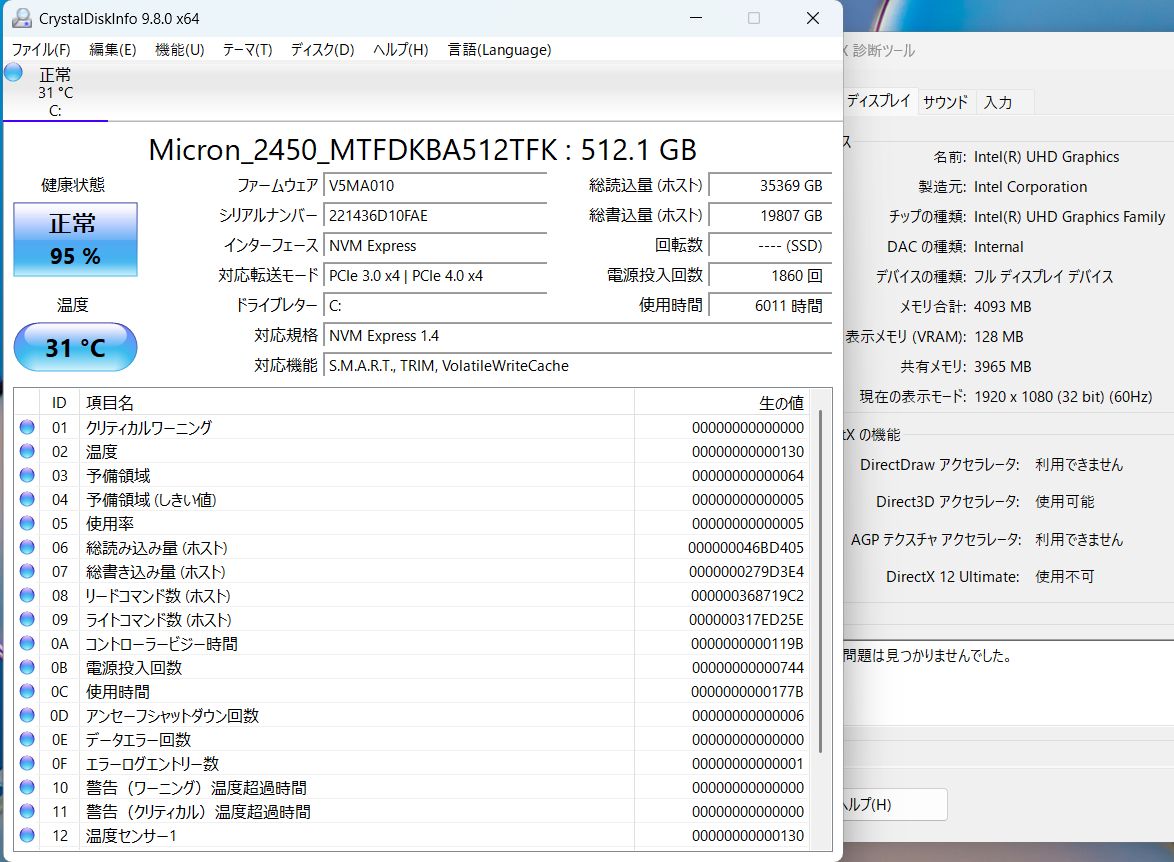Click status orb for ID 0C 使用時間
Viewport: 1174px width, 862px height.
click(x=27, y=690)
